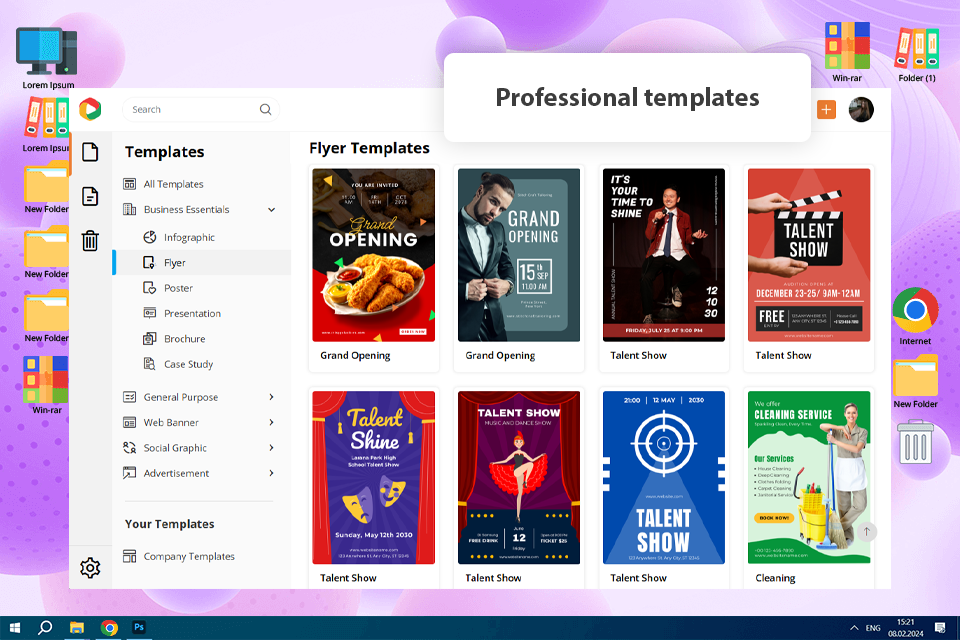Open the Grand Opening flyer with suited man
Viewport: 960px width, 640px height.
pyautogui.click(x=519, y=255)
